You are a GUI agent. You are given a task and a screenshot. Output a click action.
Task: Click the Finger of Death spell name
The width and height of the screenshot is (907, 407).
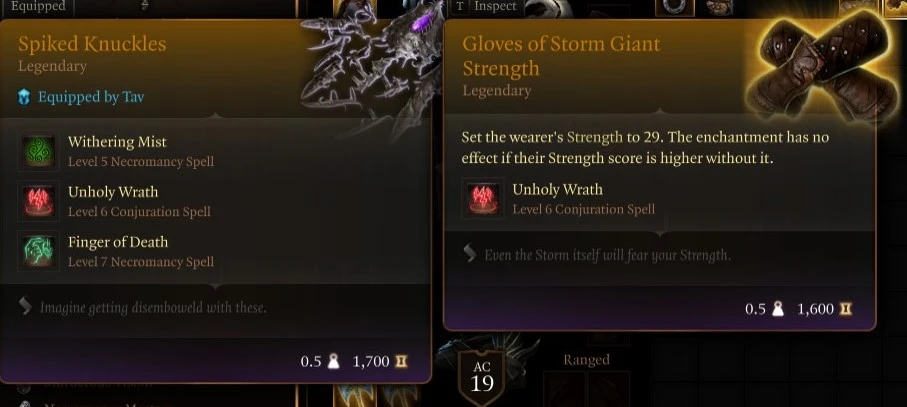tap(118, 242)
